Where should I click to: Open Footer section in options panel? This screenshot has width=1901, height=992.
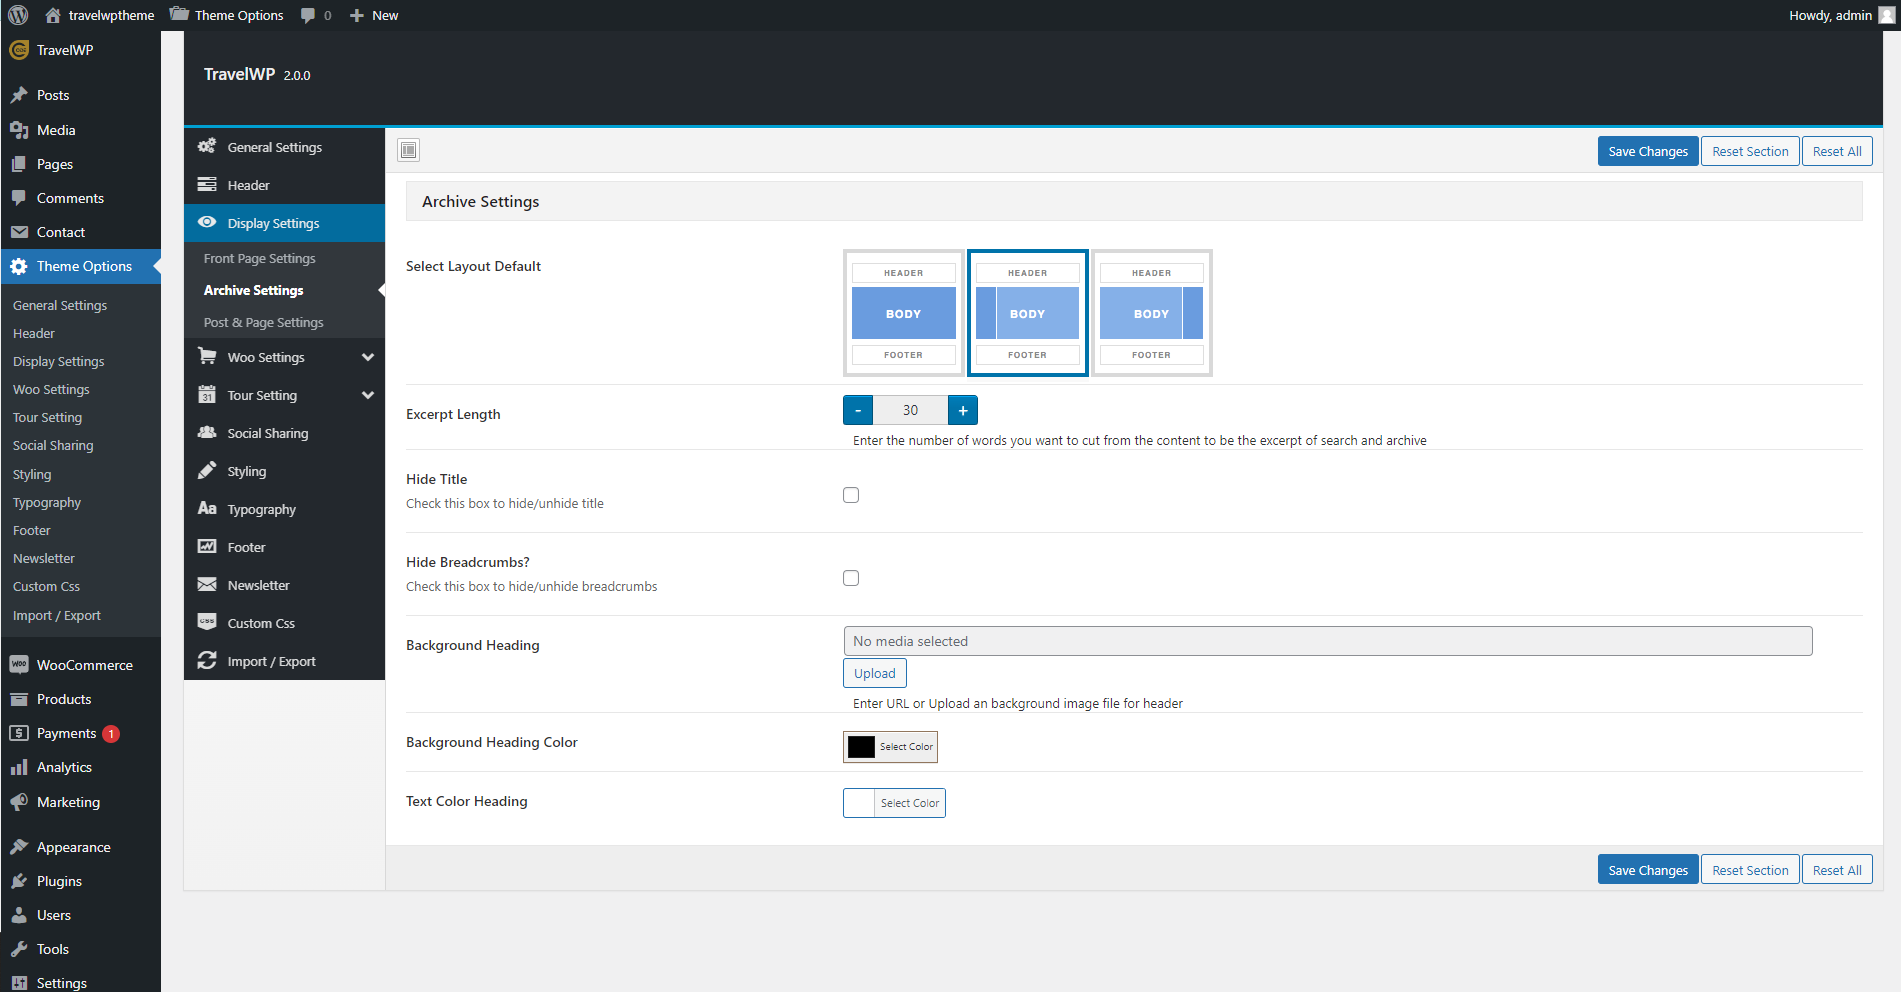tap(284, 547)
